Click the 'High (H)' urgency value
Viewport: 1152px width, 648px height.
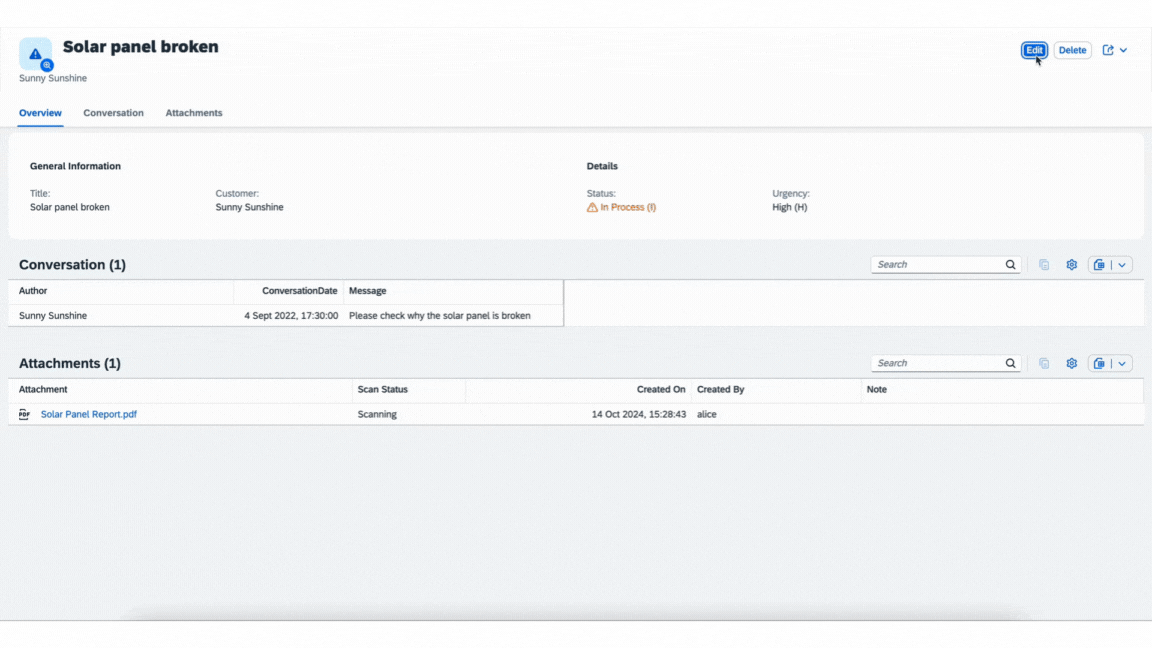pyautogui.click(x=790, y=207)
